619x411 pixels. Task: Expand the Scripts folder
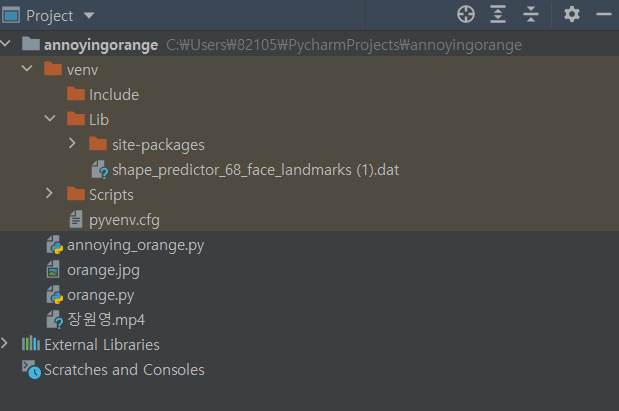click(50, 195)
